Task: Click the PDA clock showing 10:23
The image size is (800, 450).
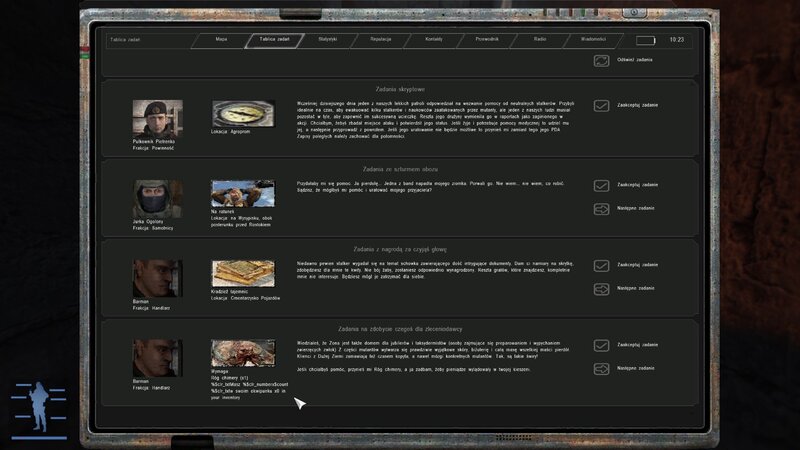Action: [x=677, y=41]
